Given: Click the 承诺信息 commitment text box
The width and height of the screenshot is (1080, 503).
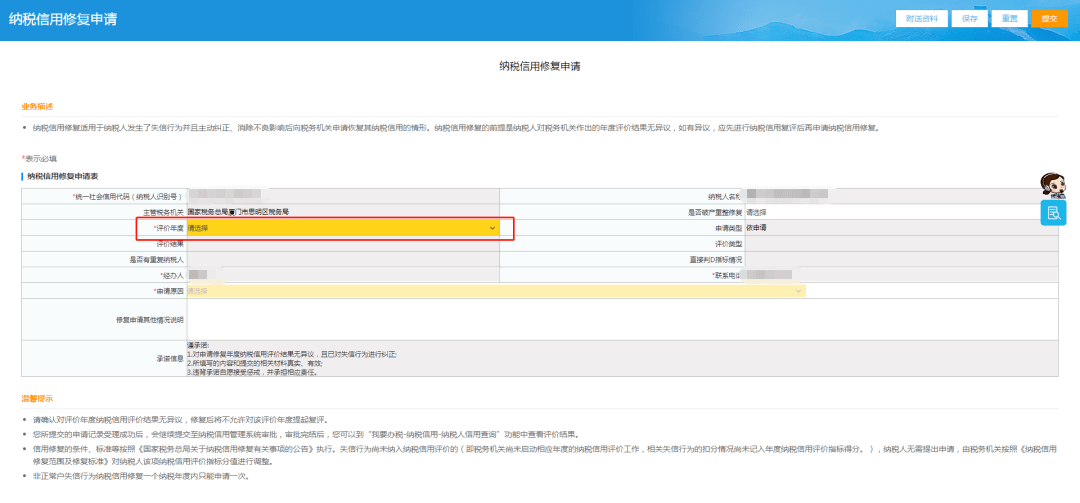Looking at the screenshot, I should click(x=630, y=358).
